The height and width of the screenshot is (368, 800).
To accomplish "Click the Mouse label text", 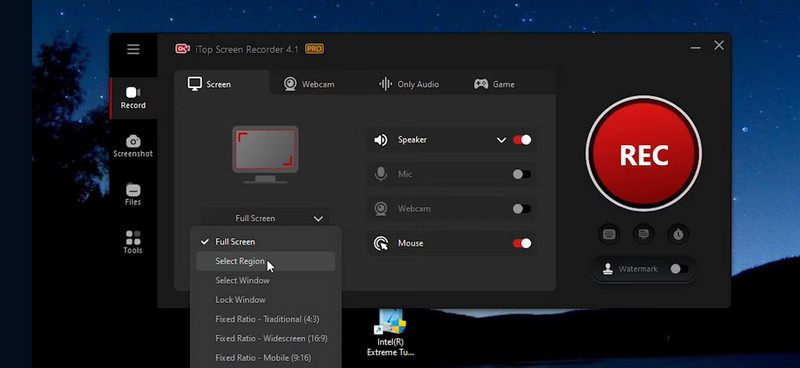I will [x=410, y=243].
